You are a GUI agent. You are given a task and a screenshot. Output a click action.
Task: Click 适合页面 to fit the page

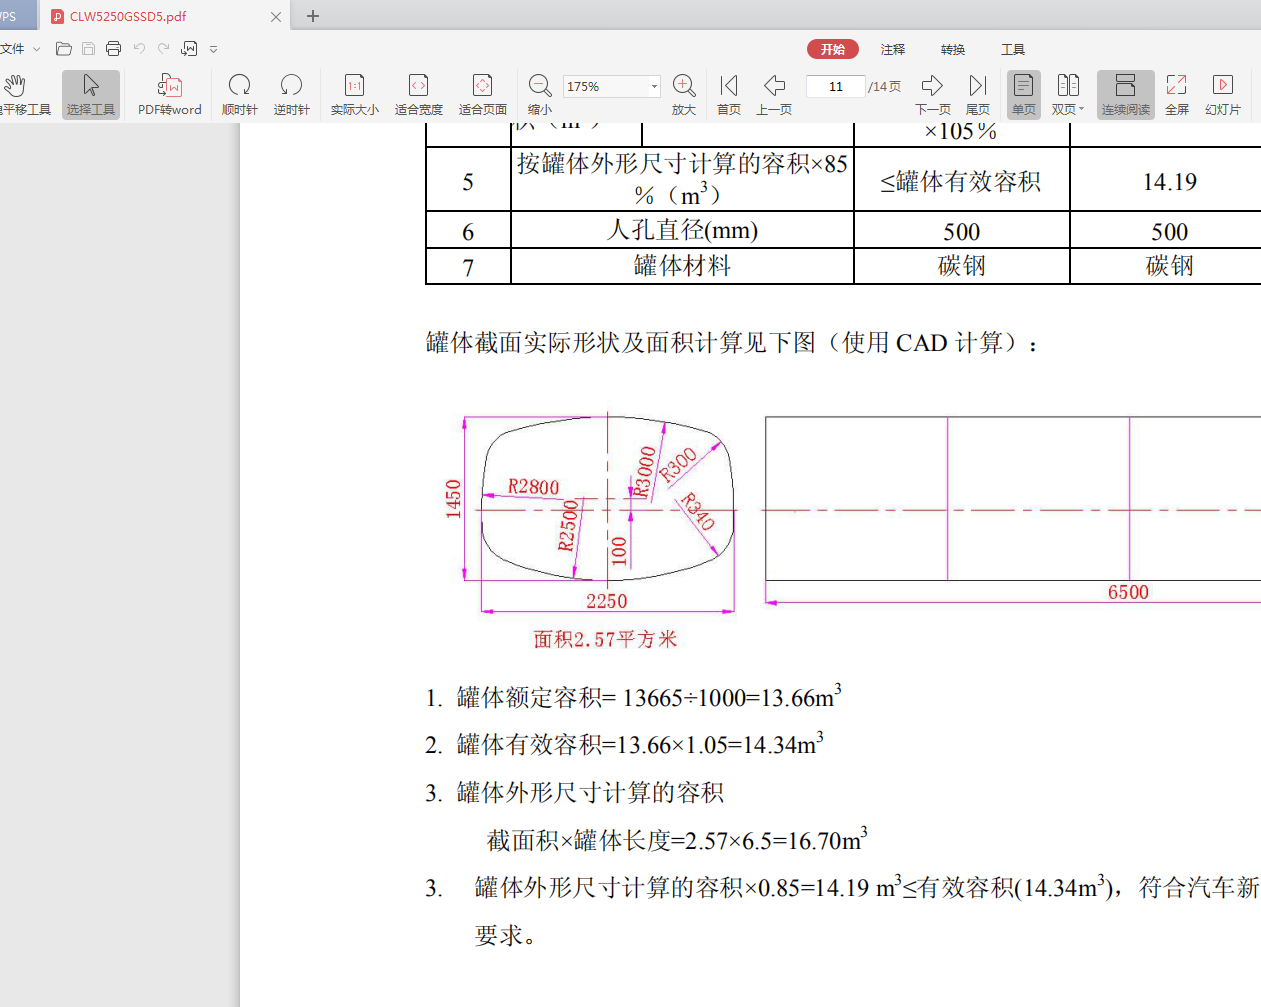click(482, 94)
